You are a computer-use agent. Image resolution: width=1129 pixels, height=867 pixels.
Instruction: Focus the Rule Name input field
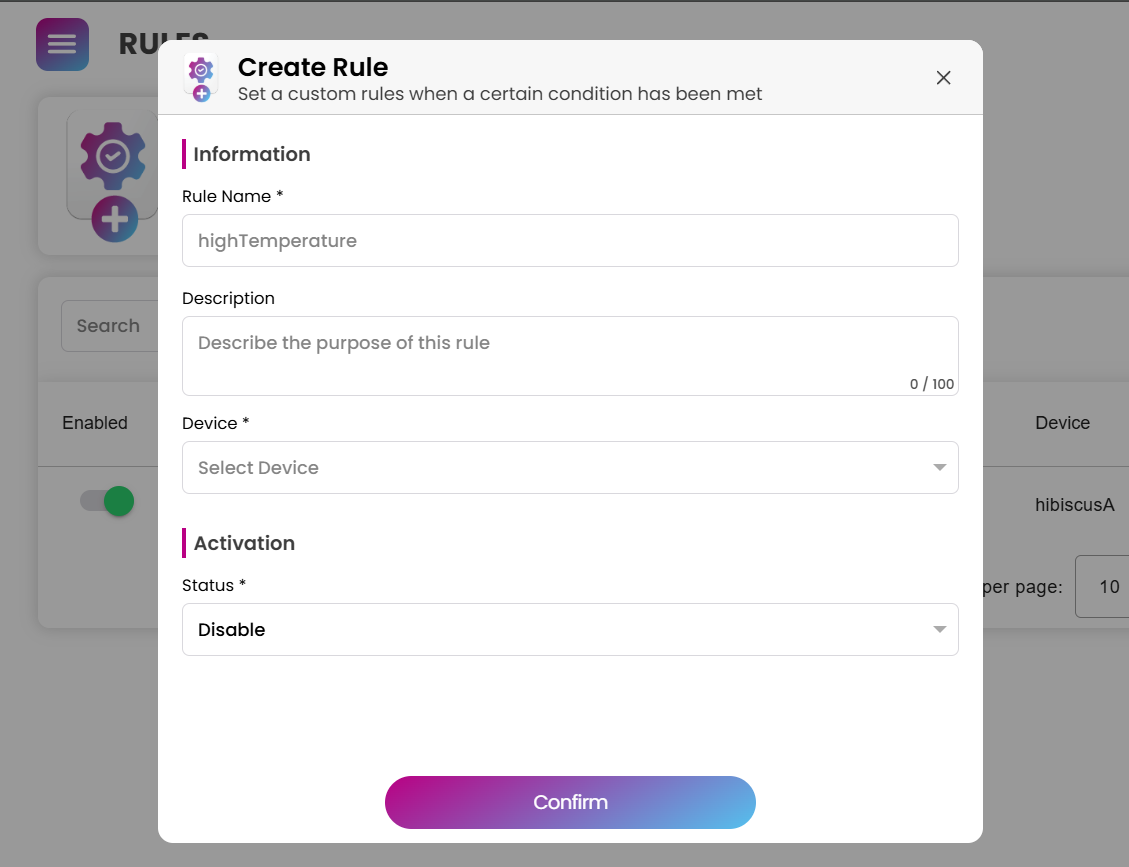(570, 241)
